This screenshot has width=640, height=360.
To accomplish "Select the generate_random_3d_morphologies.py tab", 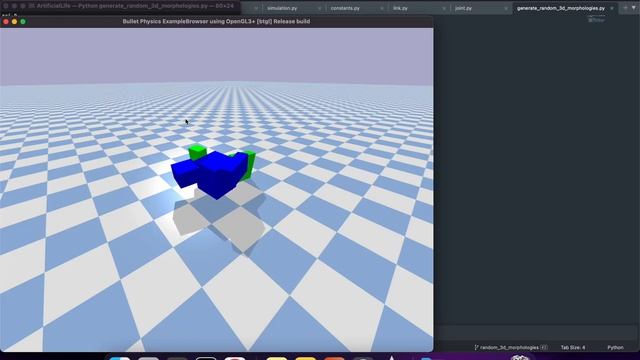I will 561,8.
